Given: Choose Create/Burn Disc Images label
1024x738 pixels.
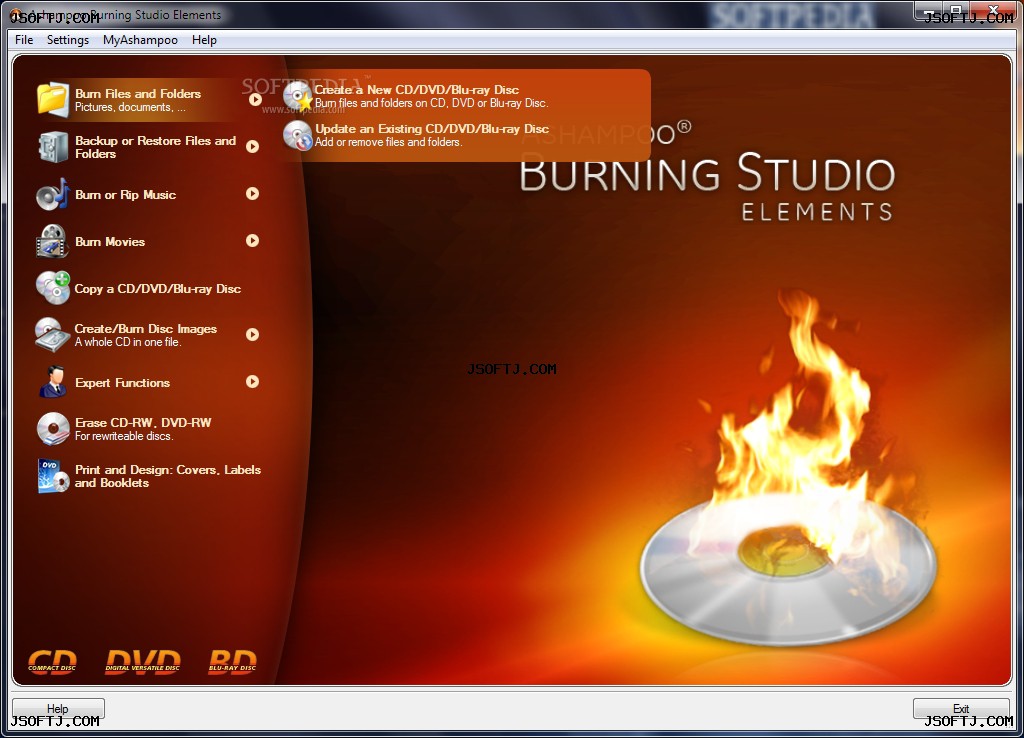Looking at the screenshot, I should tap(146, 329).
